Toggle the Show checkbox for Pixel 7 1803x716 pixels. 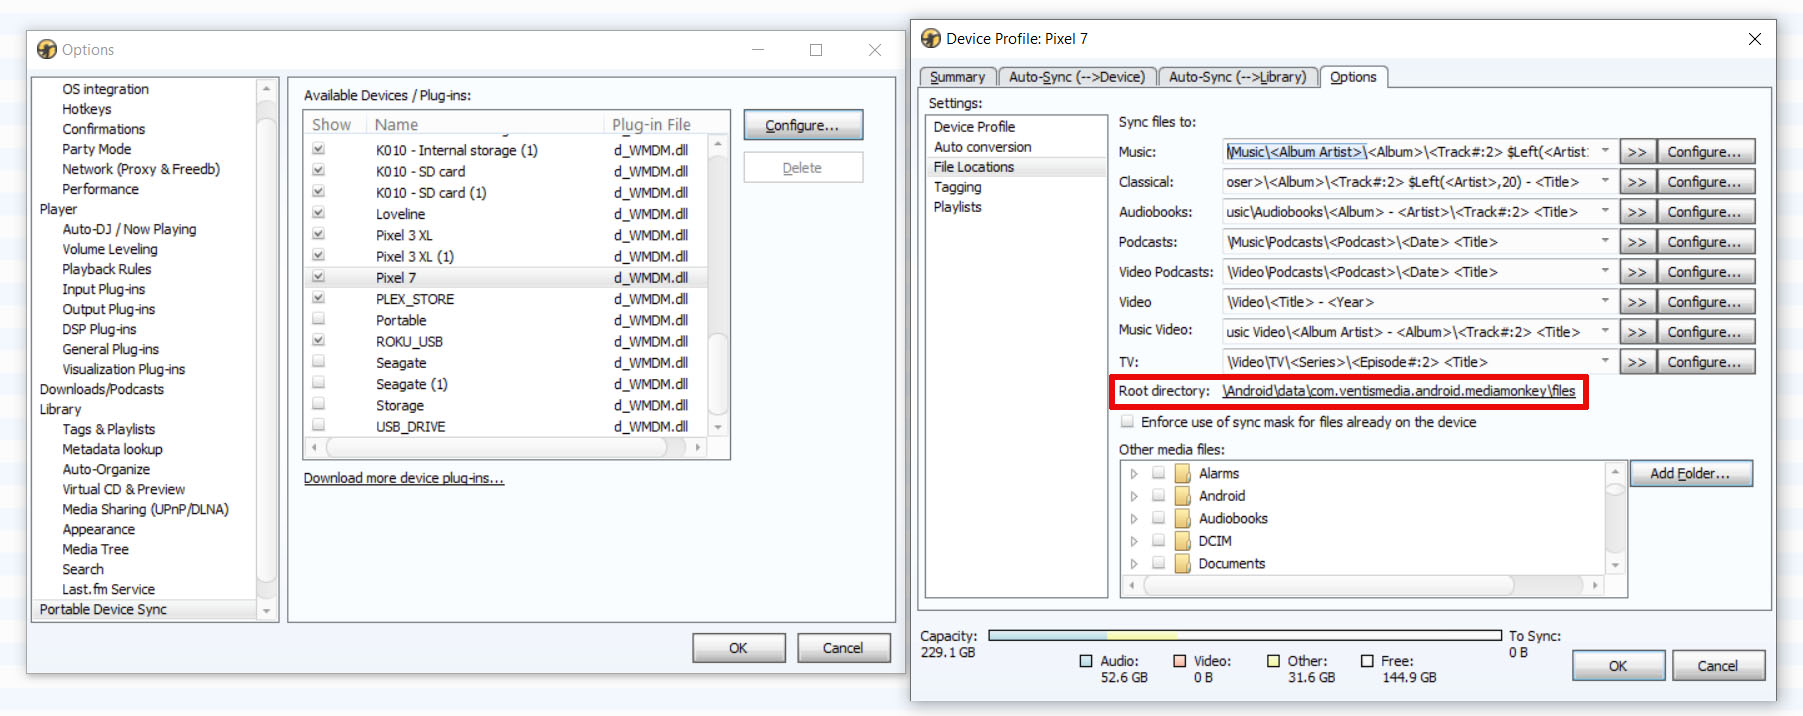tap(318, 277)
